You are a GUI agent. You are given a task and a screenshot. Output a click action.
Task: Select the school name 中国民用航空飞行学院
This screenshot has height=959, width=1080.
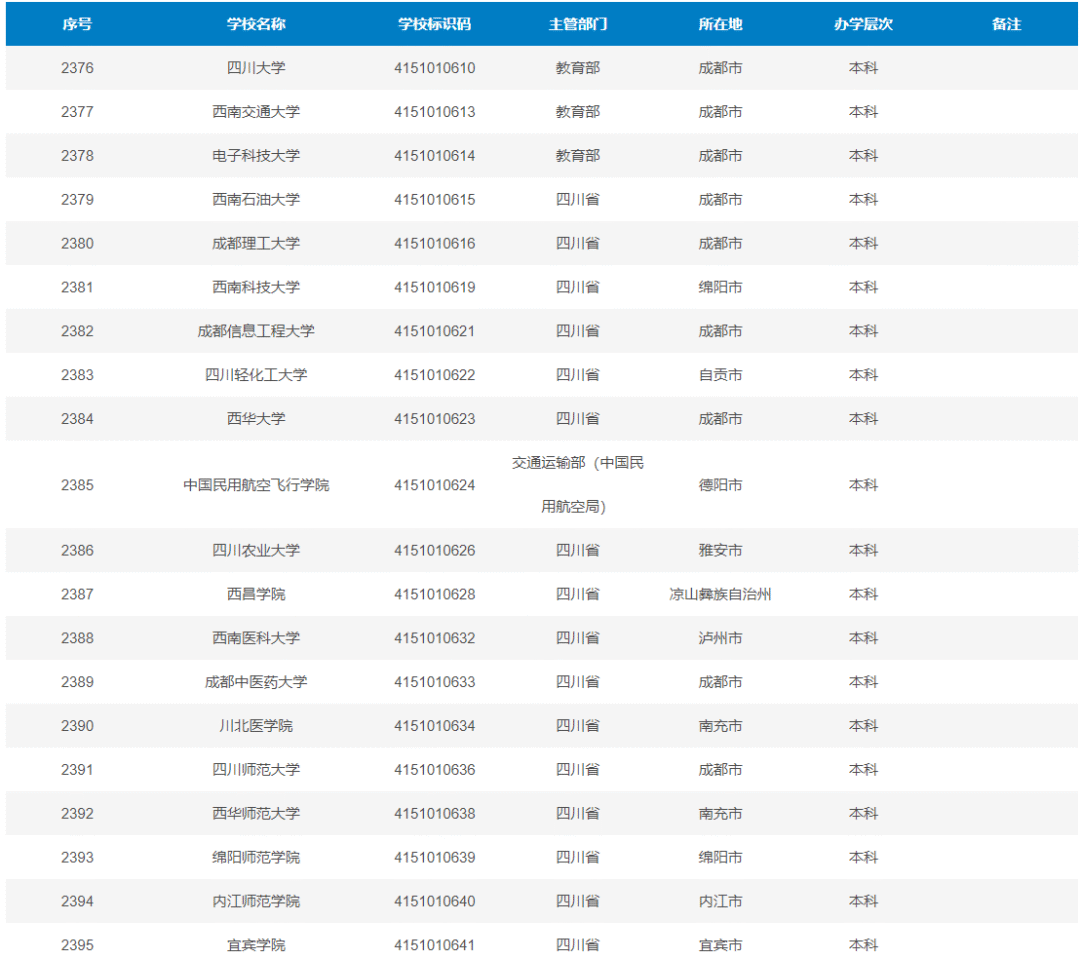[256, 485]
